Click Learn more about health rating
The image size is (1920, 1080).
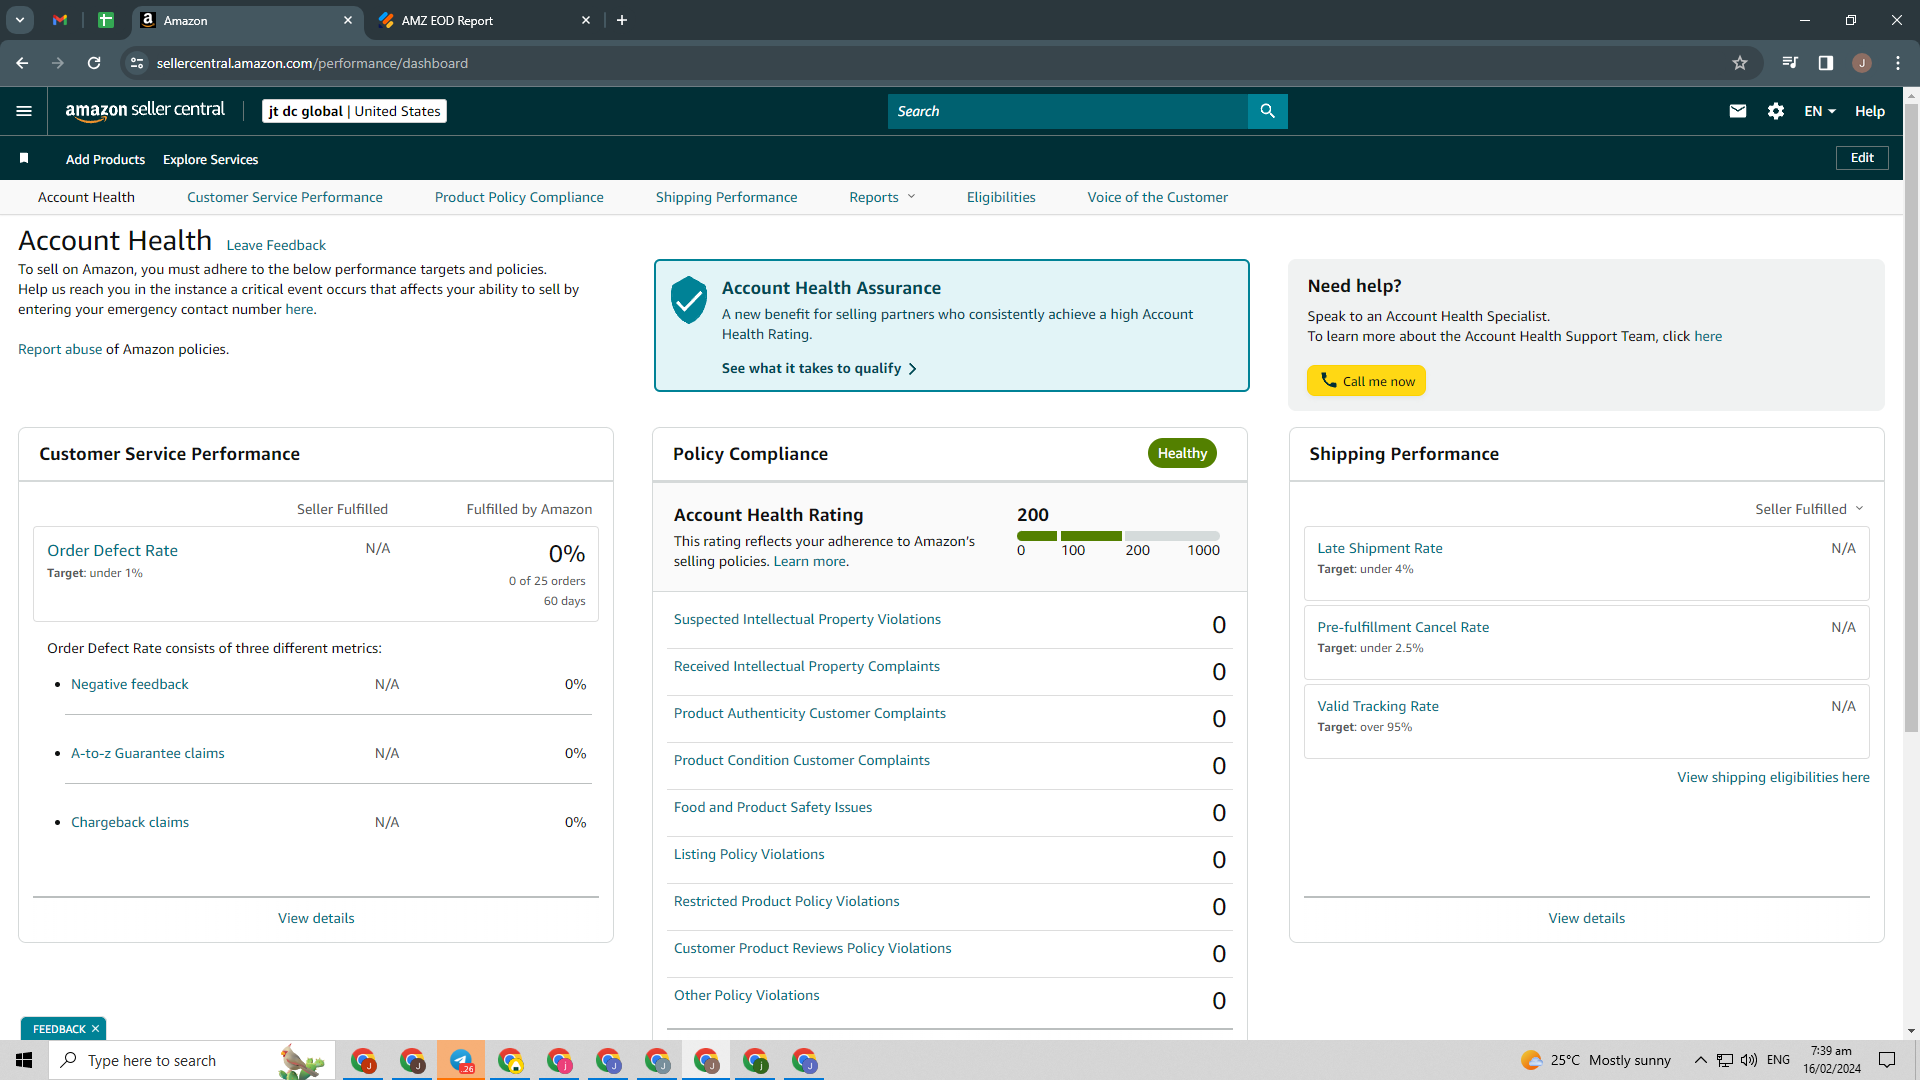tap(809, 561)
